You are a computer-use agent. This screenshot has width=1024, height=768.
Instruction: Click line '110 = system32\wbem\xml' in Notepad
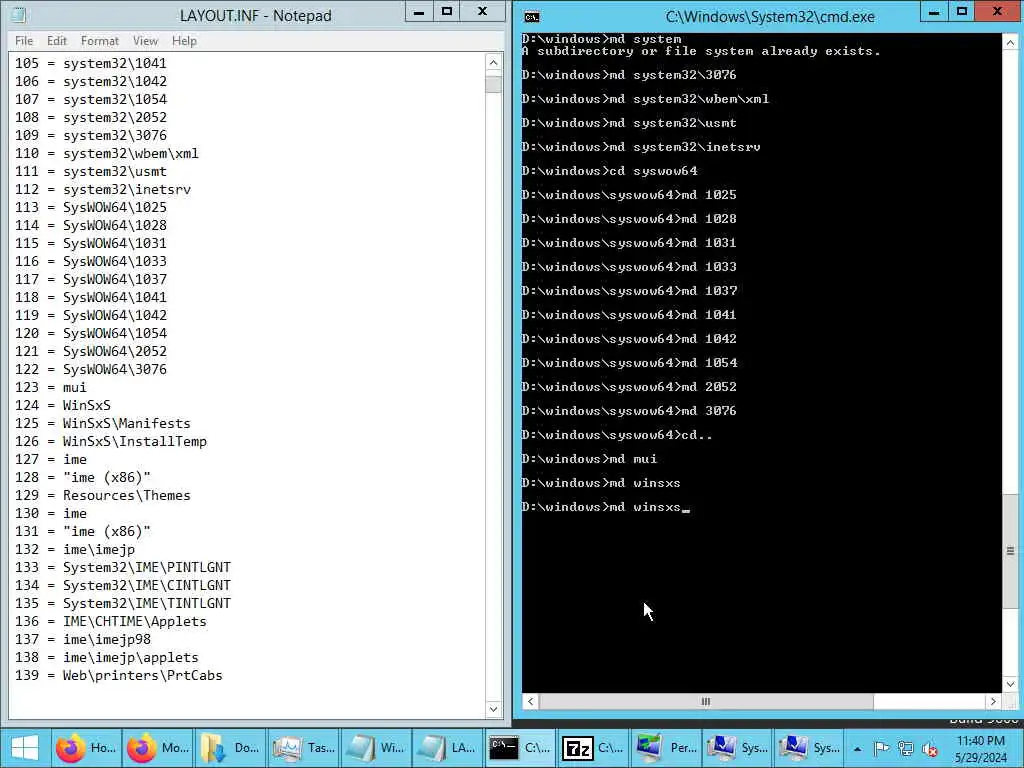coord(106,153)
